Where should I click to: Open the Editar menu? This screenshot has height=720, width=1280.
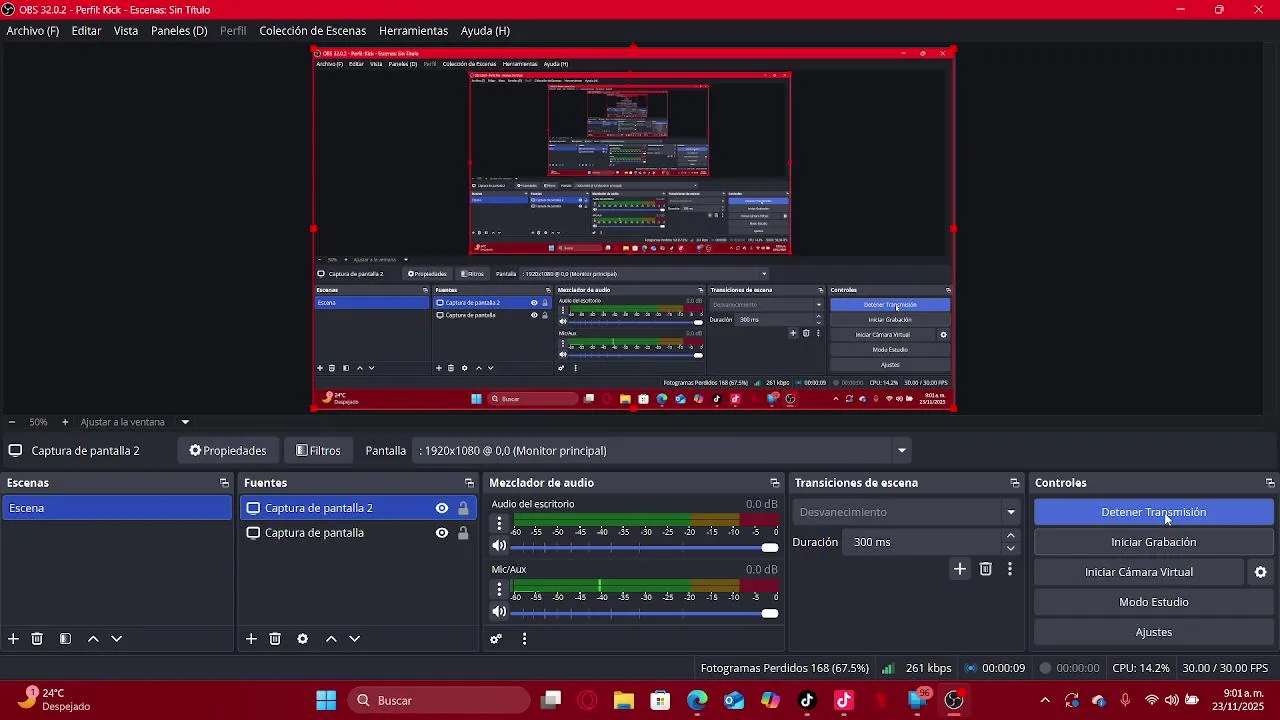pyautogui.click(x=86, y=31)
